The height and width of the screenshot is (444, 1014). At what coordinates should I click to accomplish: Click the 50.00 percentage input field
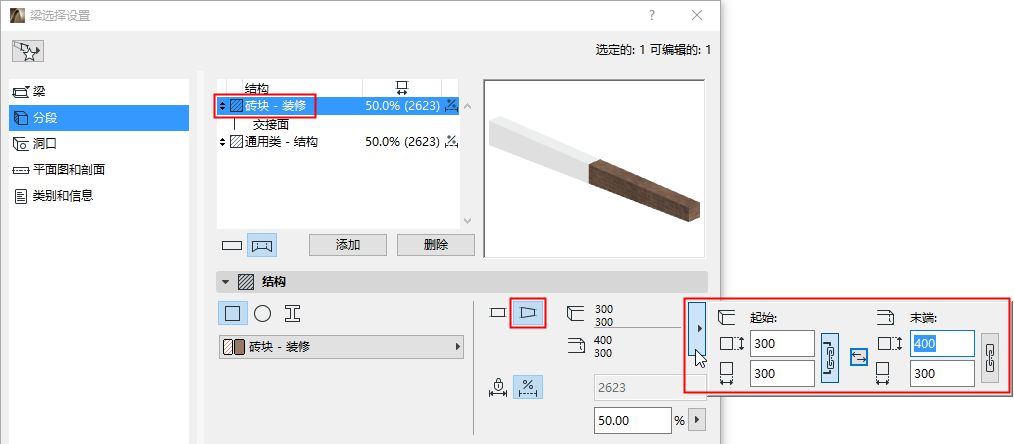click(x=633, y=420)
